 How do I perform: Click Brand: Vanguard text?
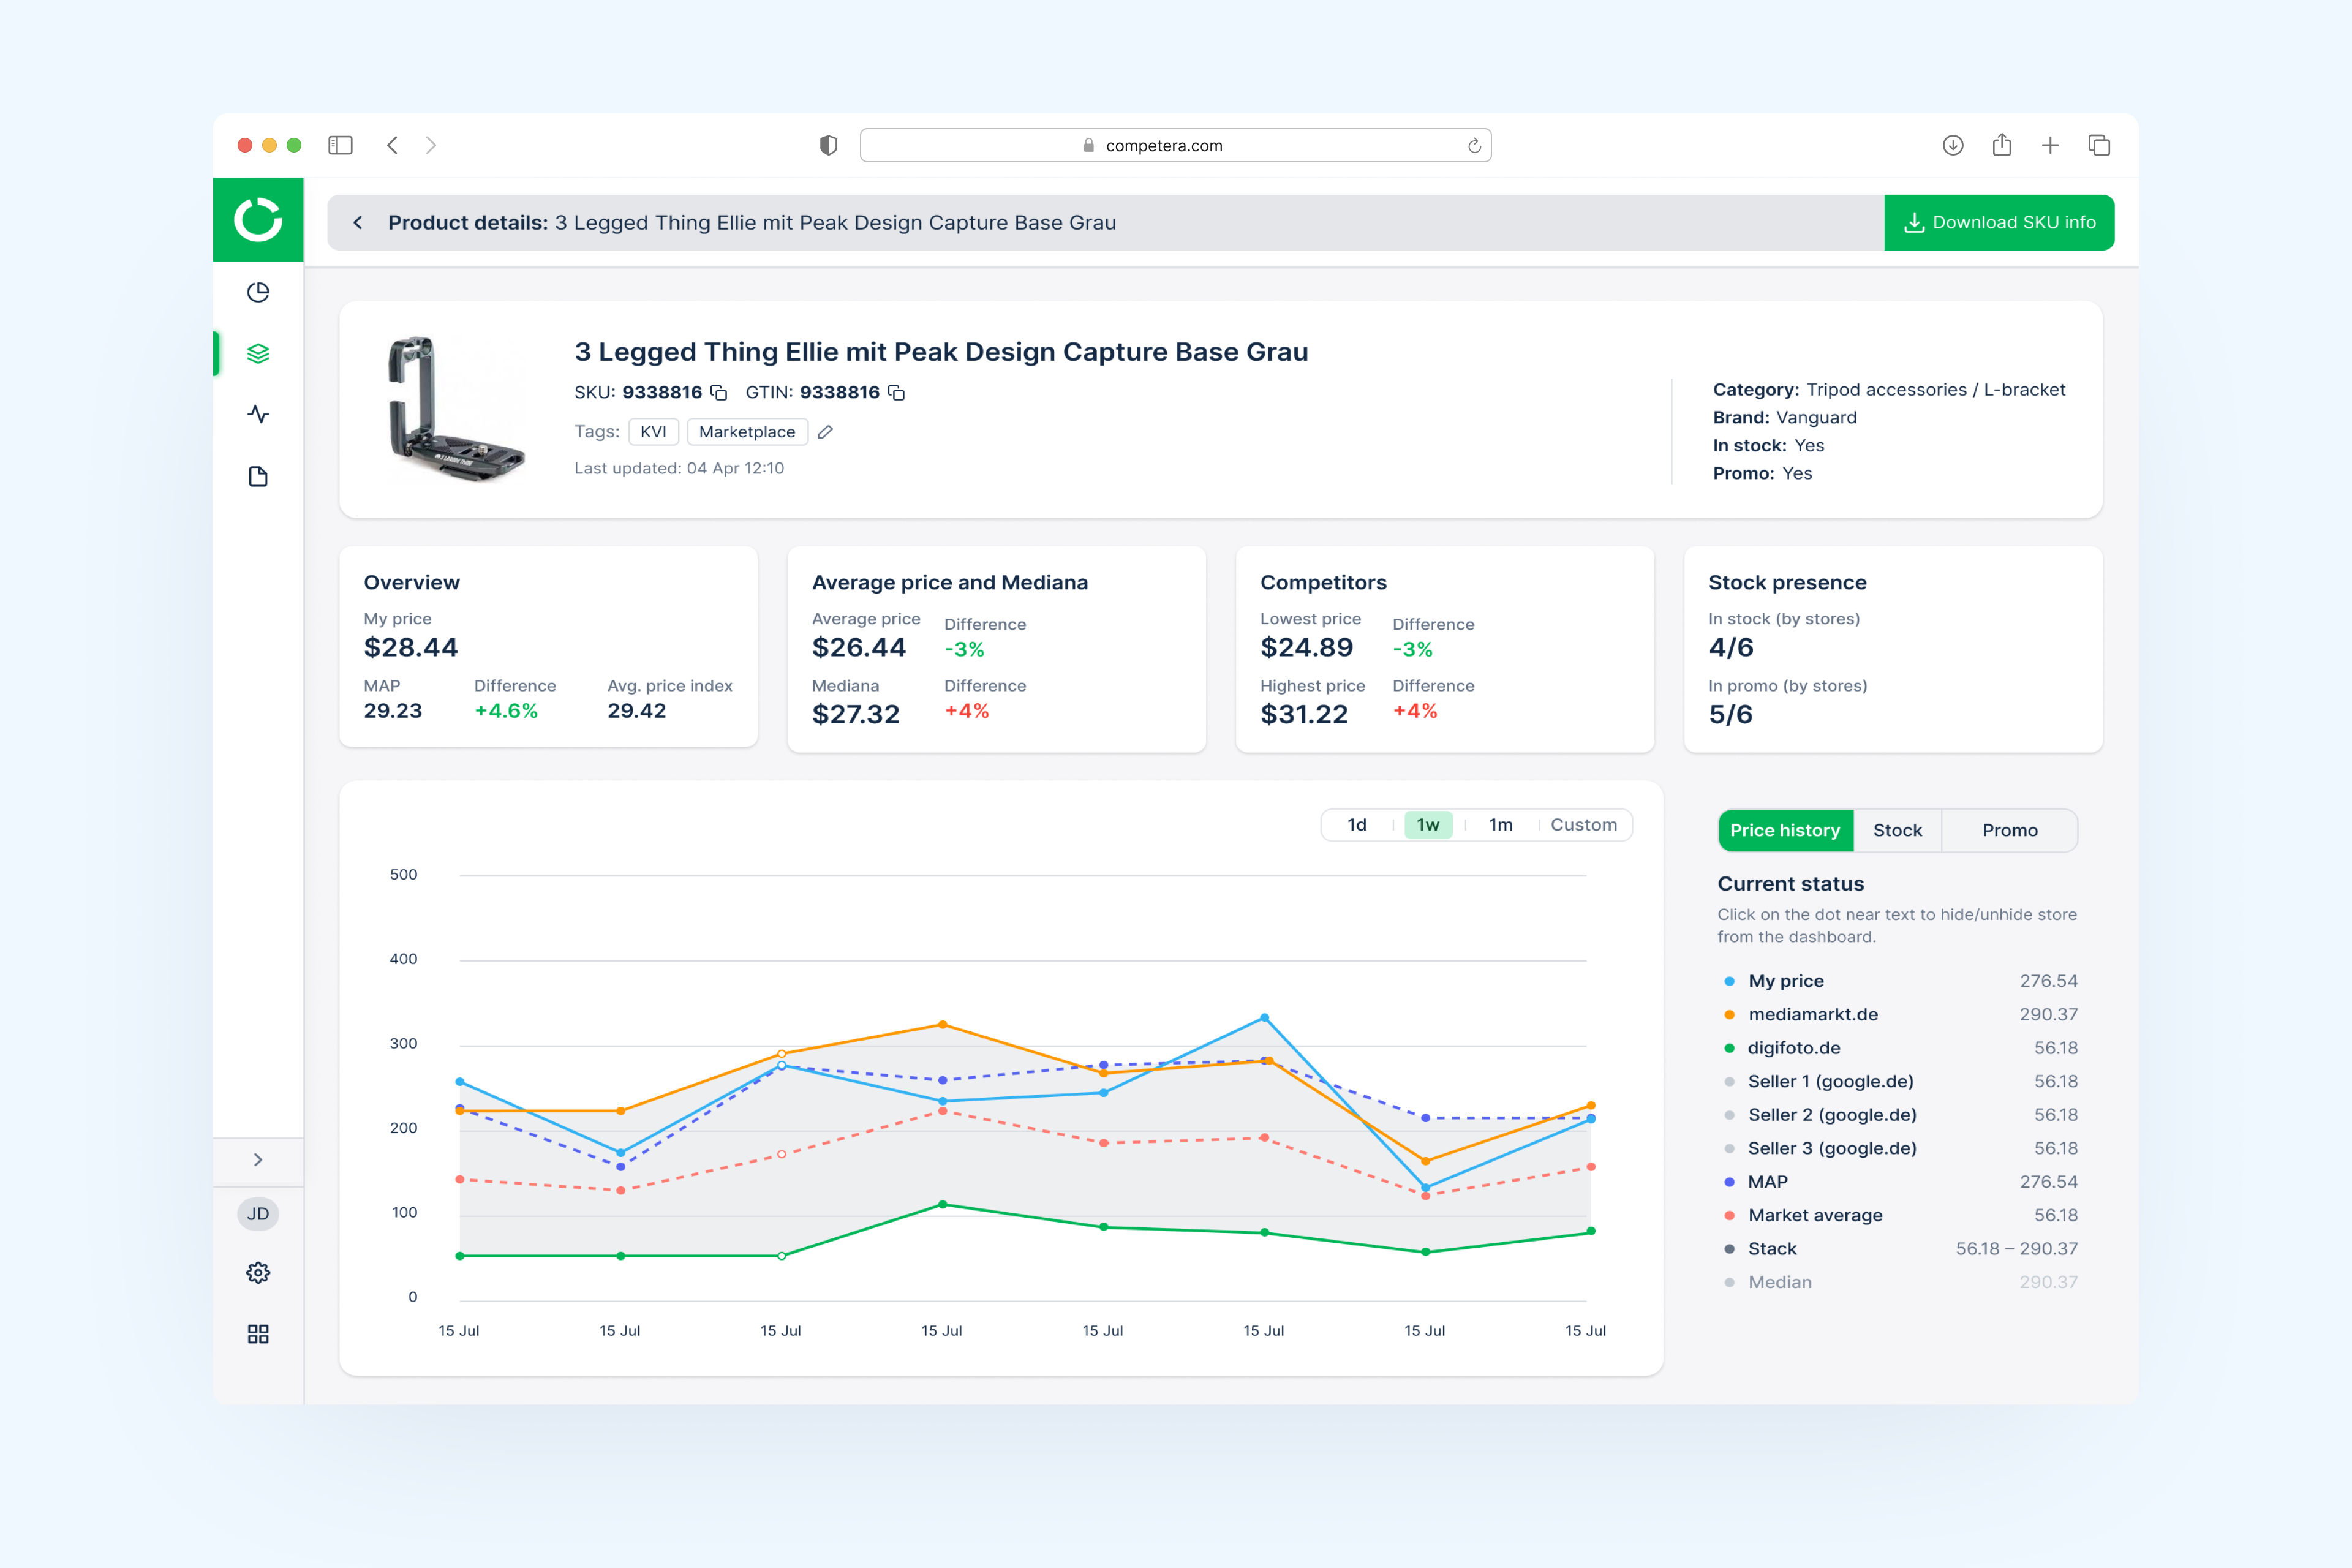[1784, 418]
